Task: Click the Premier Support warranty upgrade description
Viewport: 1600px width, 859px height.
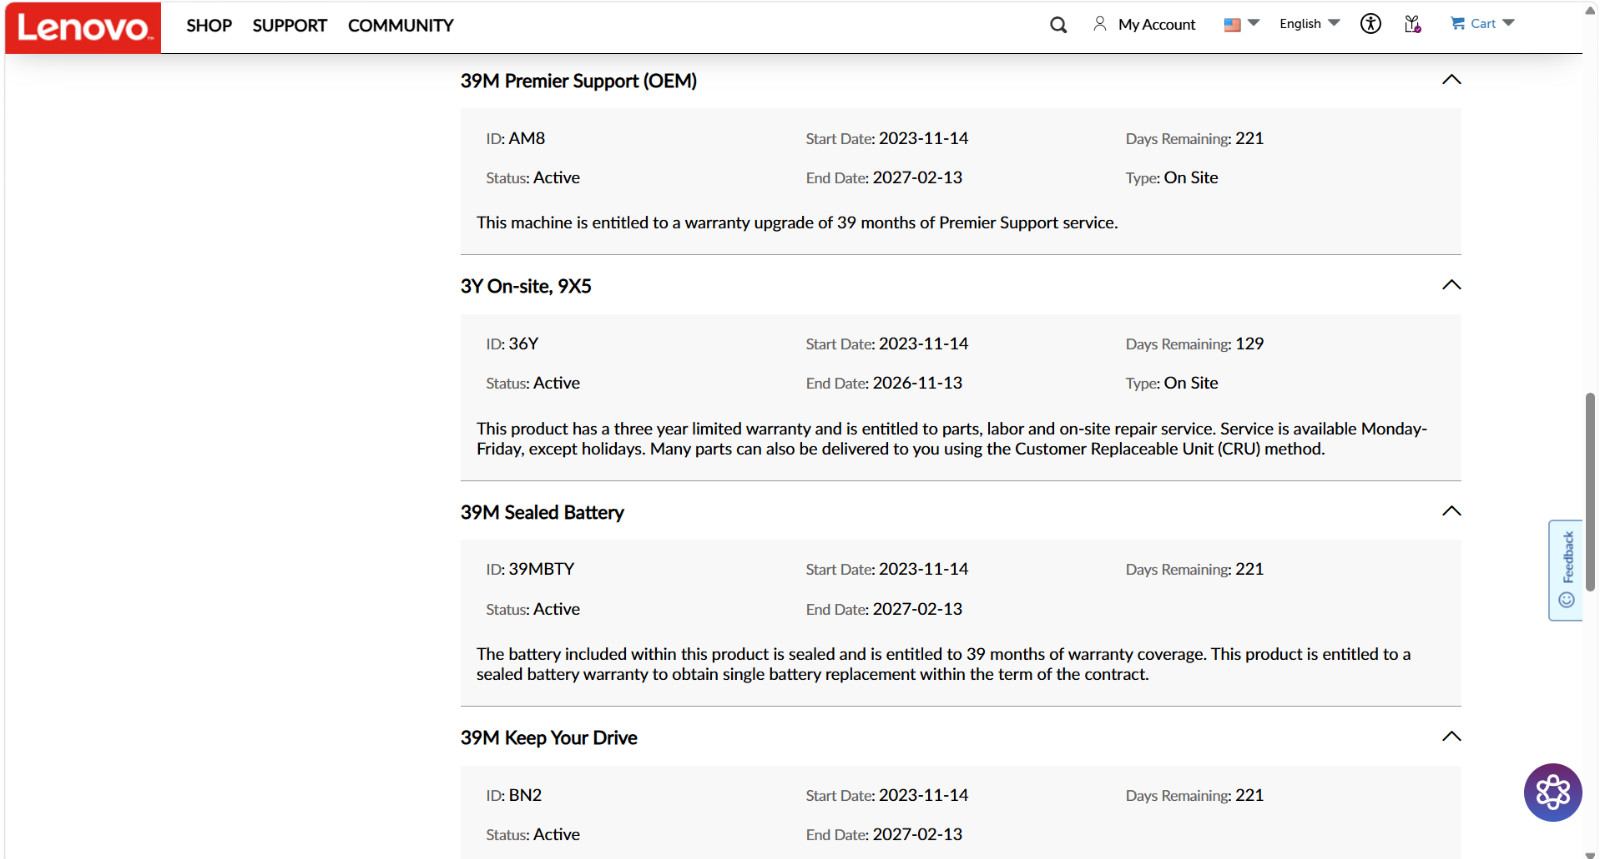Action: click(797, 223)
